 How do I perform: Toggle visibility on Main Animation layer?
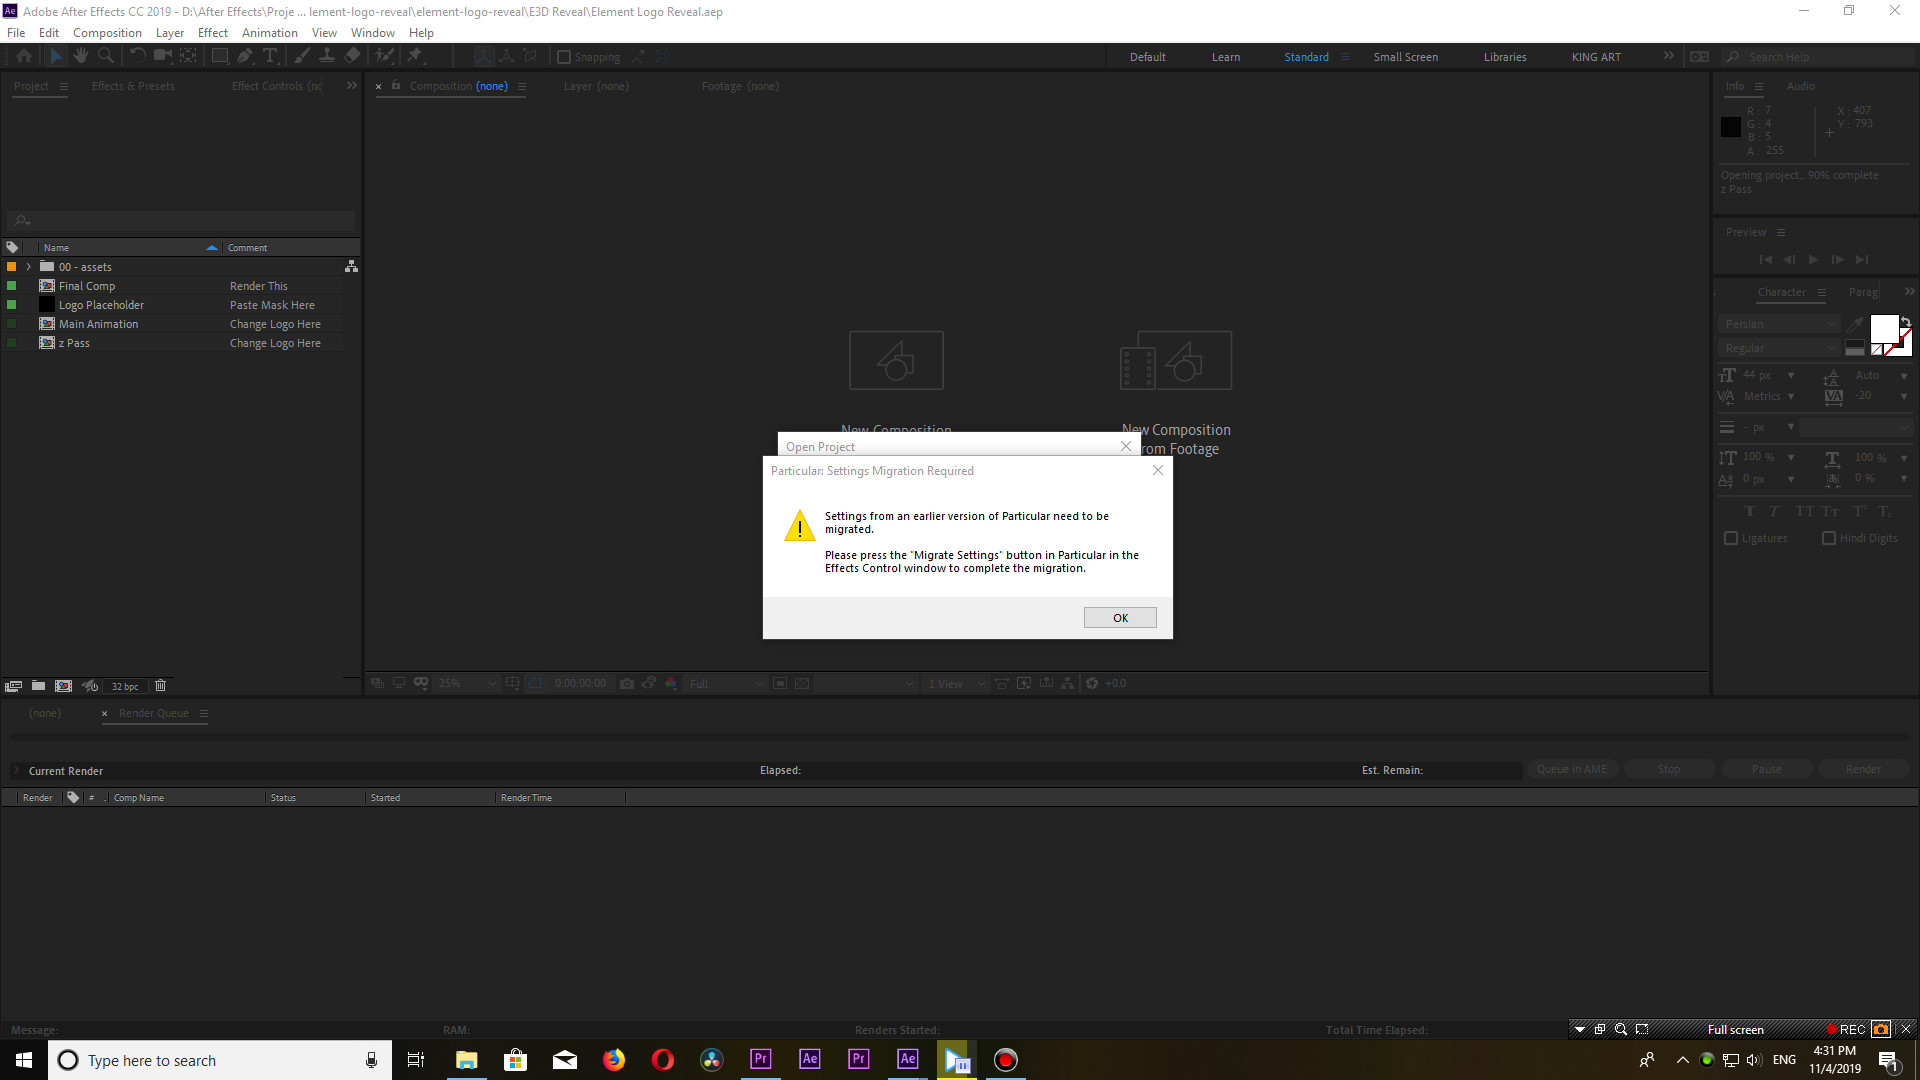point(9,324)
